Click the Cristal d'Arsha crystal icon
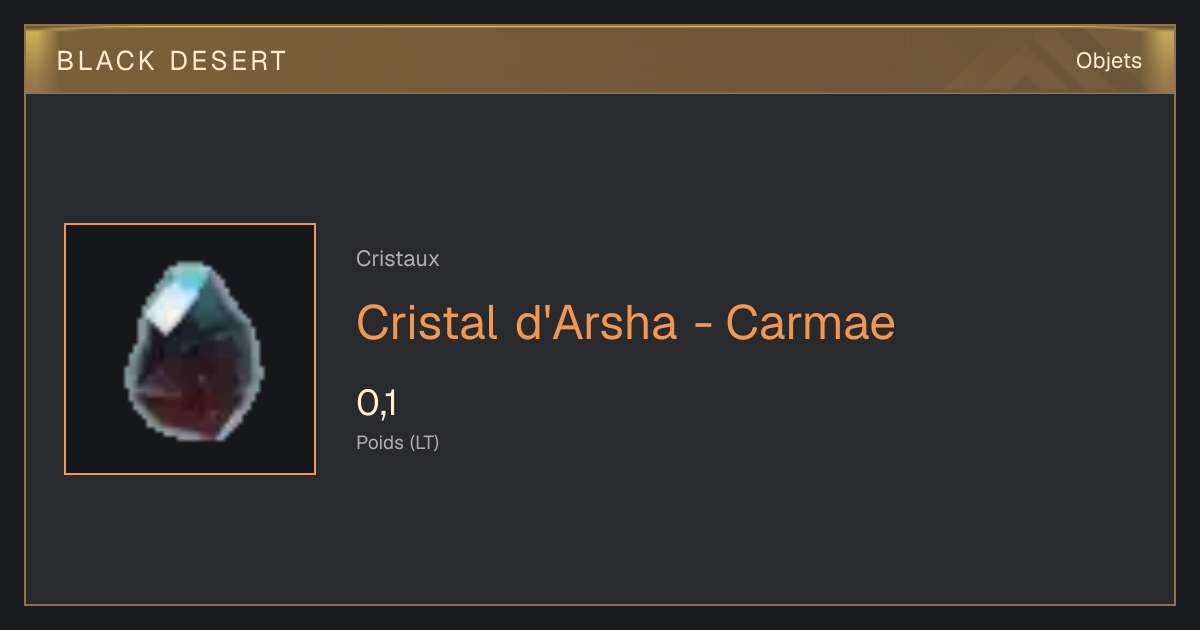 [195, 350]
